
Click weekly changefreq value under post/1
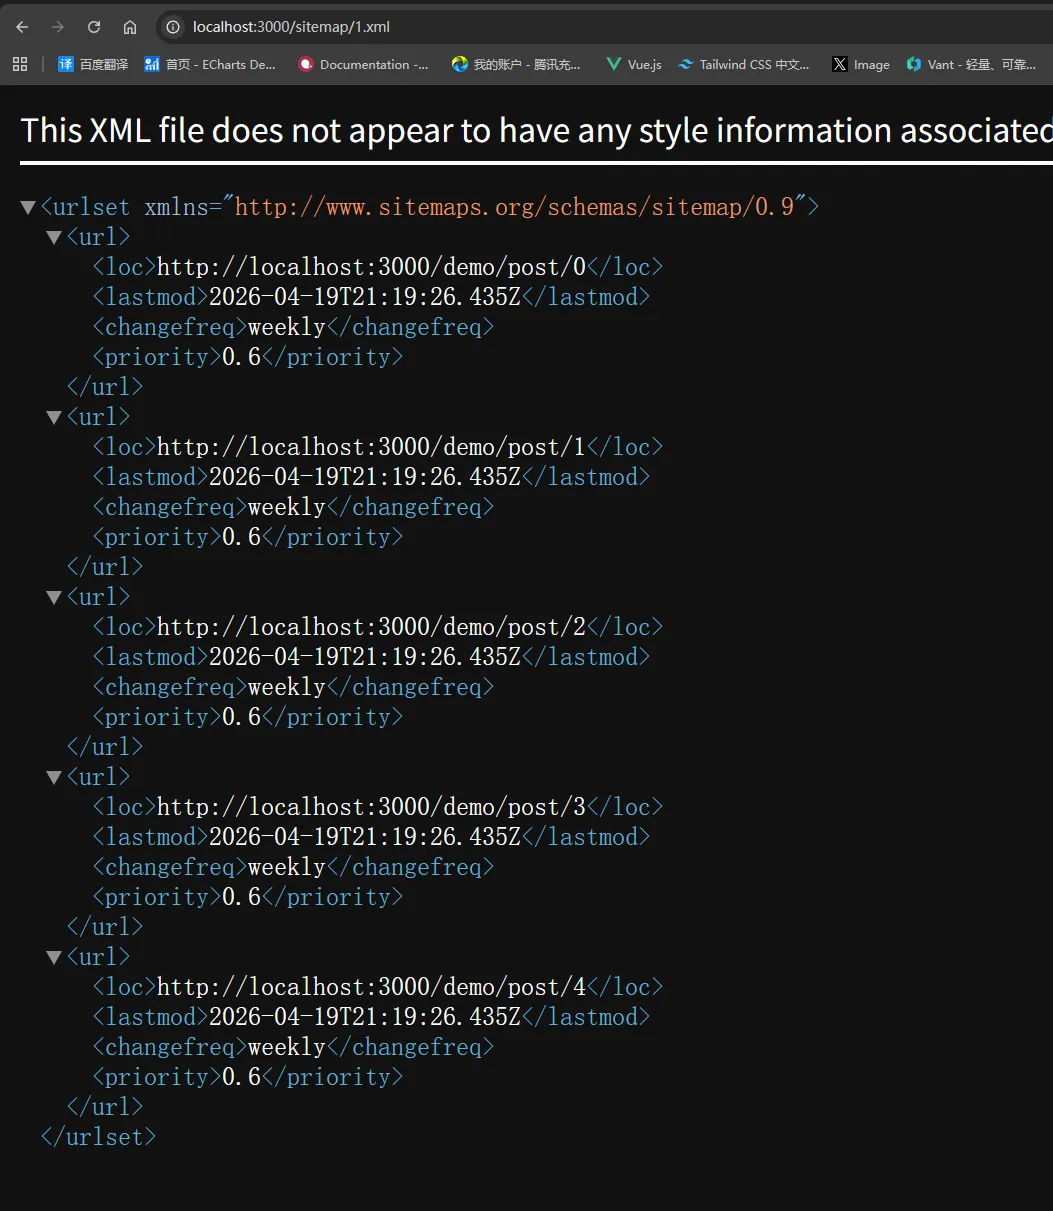(287, 507)
